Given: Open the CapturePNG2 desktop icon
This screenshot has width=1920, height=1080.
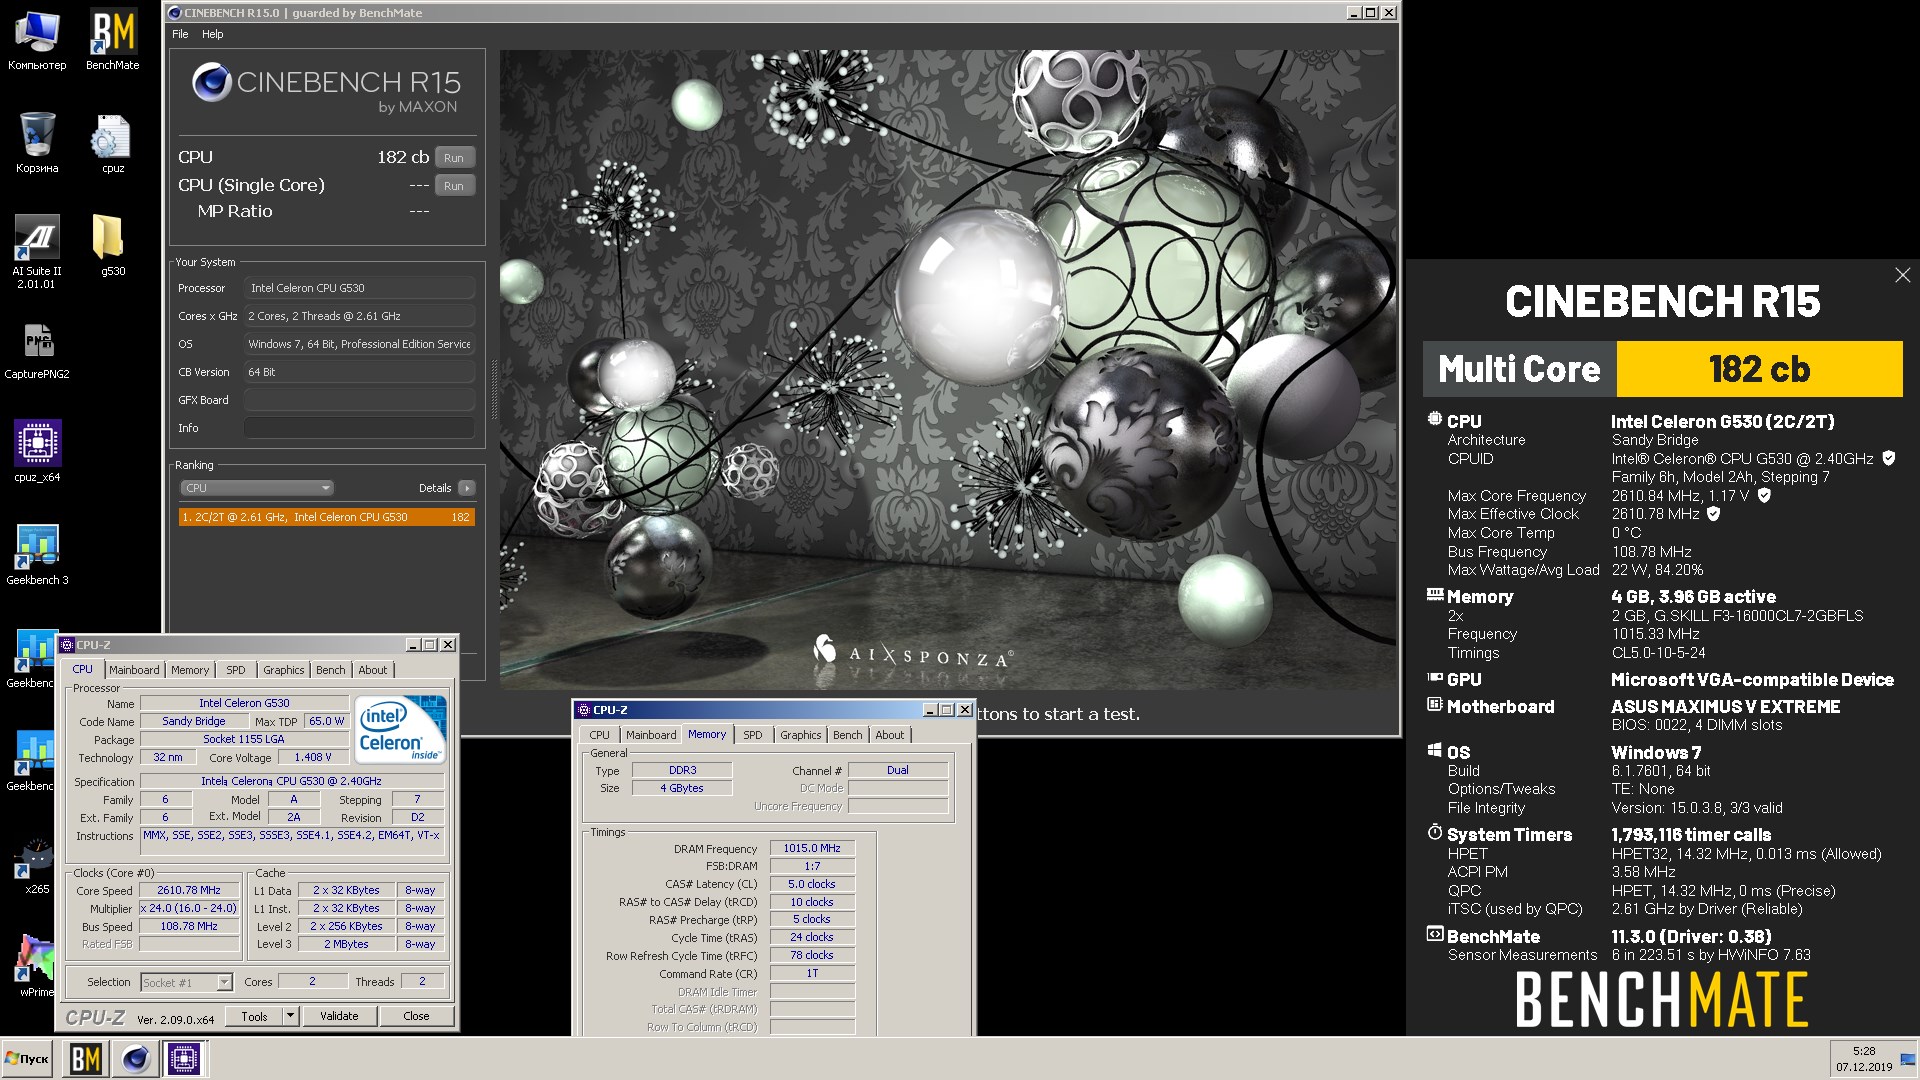Looking at the screenshot, I should 37,350.
